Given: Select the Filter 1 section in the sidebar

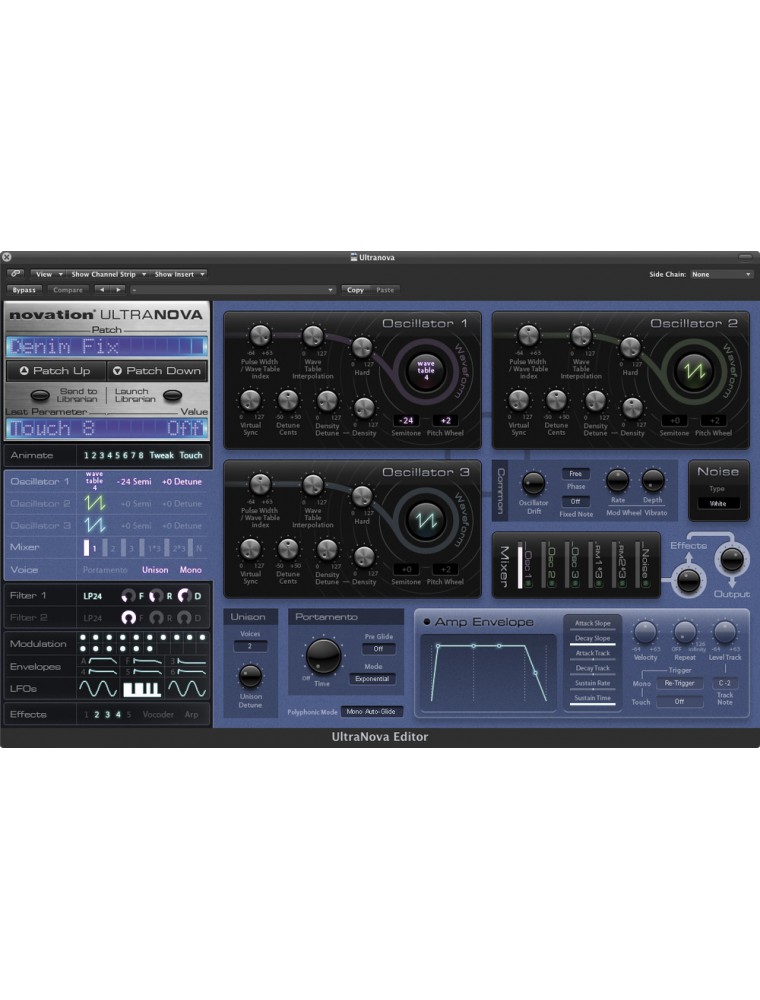Looking at the screenshot, I should 107,596.
